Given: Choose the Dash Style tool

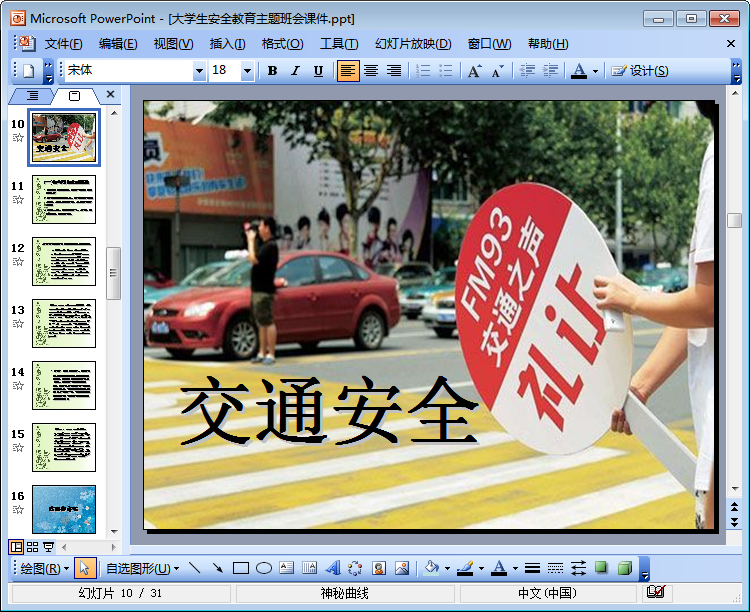Looking at the screenshot, I should [x=555, y=568].
